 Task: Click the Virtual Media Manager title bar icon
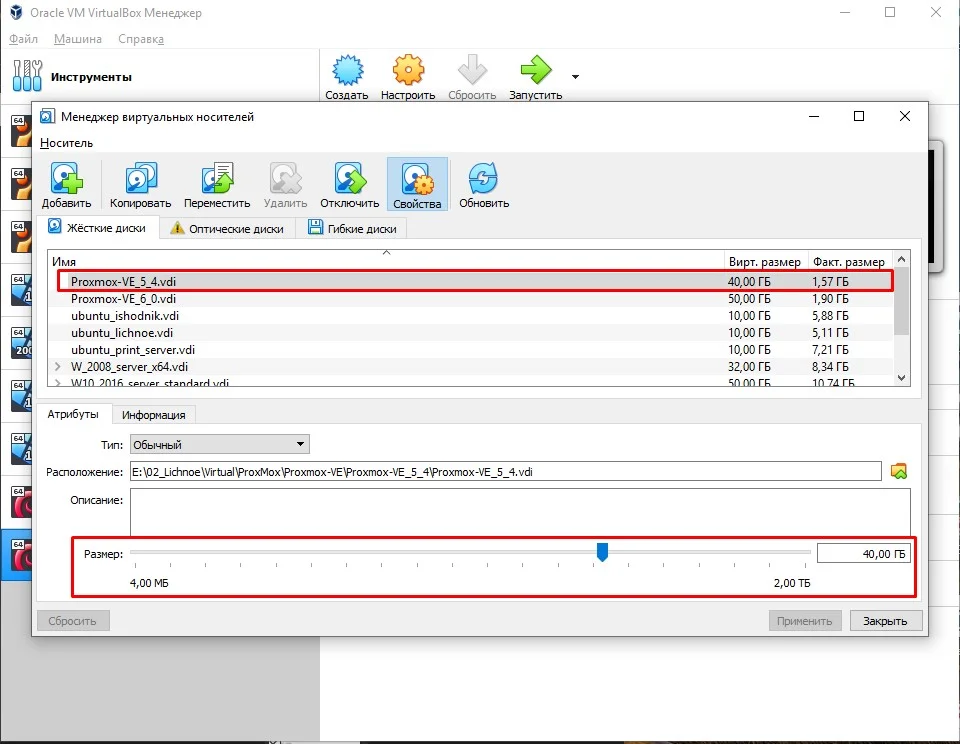coord(47,116)
